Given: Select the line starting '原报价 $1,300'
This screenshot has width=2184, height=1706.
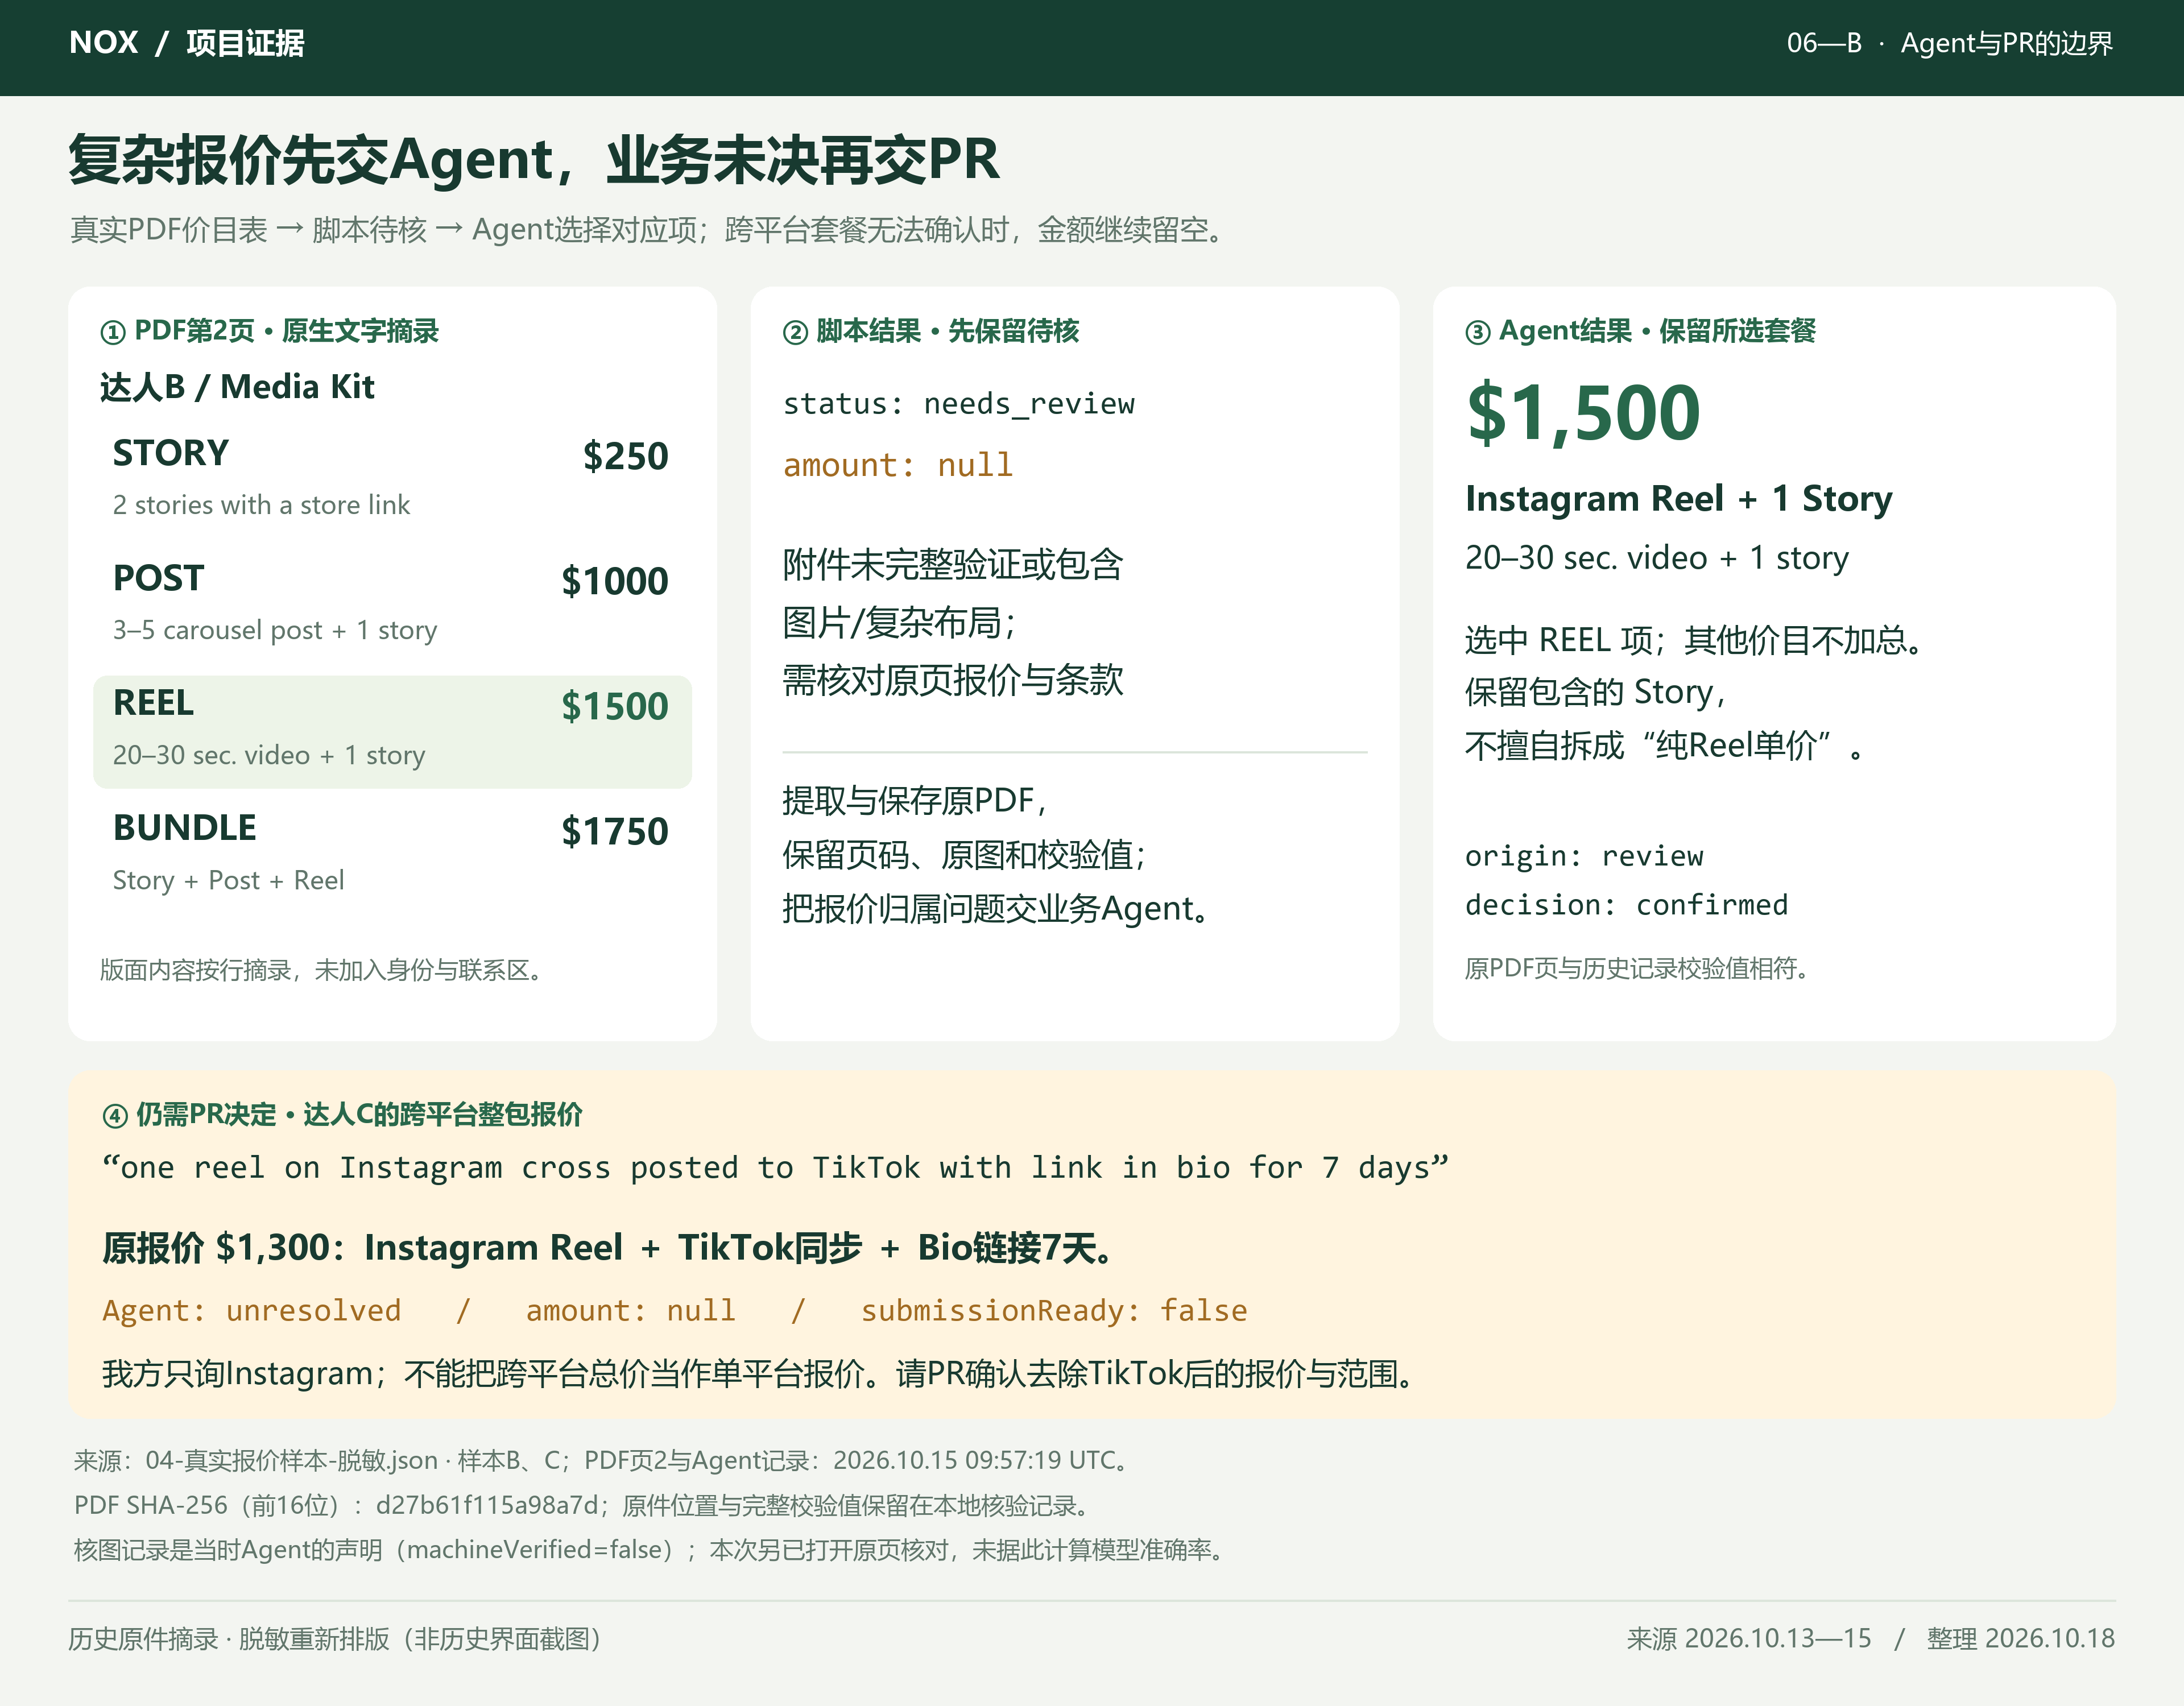Looking at the screenshot, I should tap(610, 1248).
